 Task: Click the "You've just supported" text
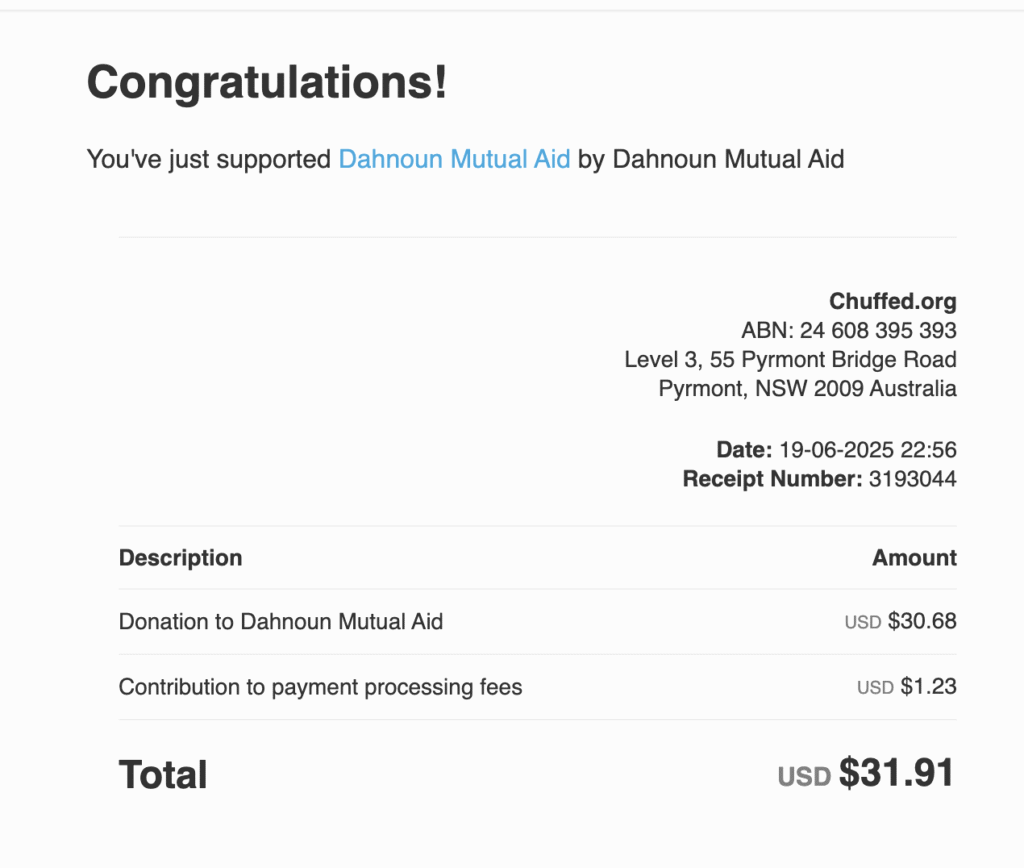click(x=209, y=159)
